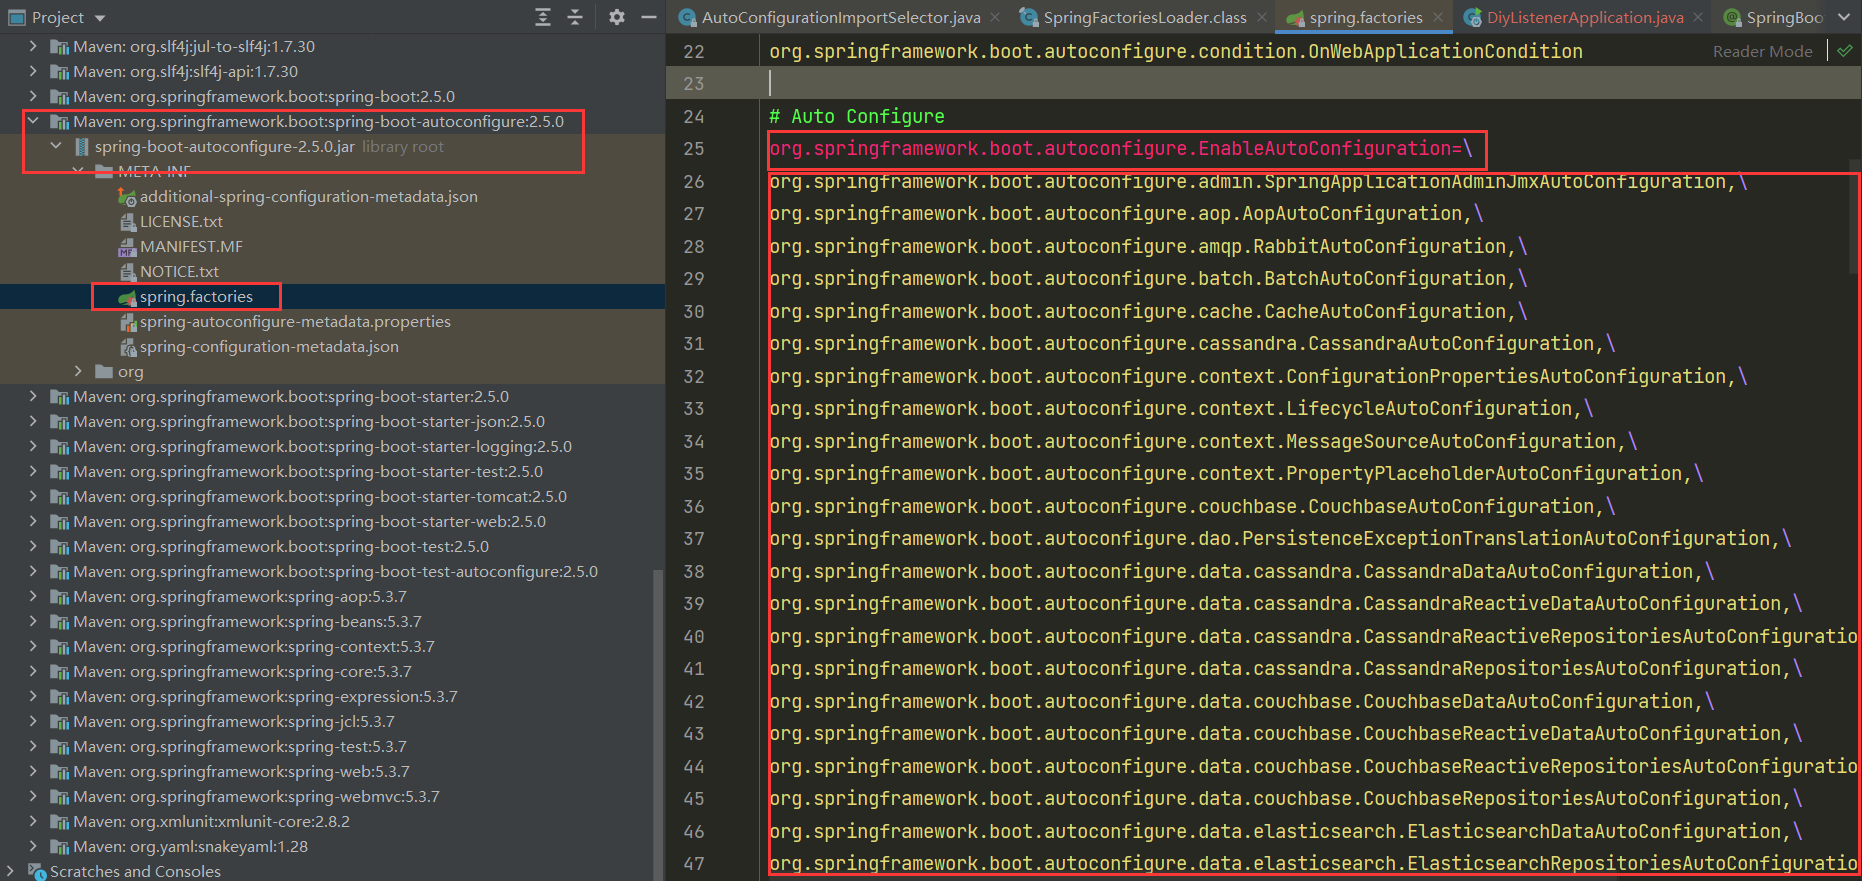Viewport: 1862px width, 881px height.
Task: Close DiyListenerApplication.java tab
Action: click(x=1698, y=17)
